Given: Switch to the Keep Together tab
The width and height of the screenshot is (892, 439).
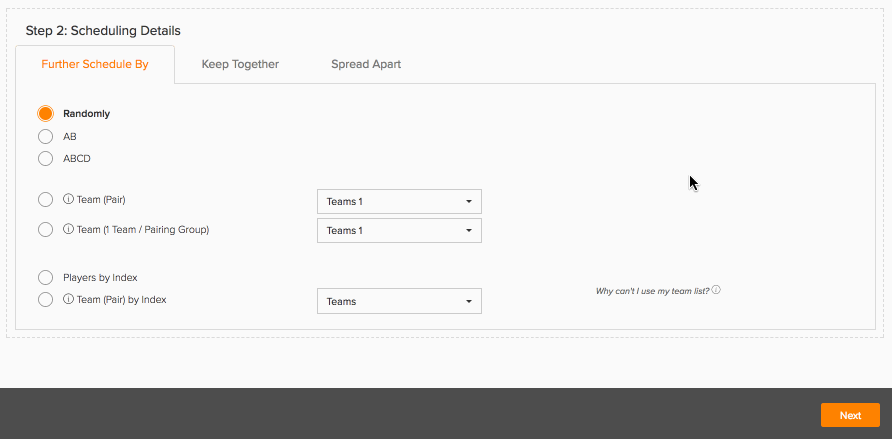Looking at the screenshot, I should click(240, 64).
